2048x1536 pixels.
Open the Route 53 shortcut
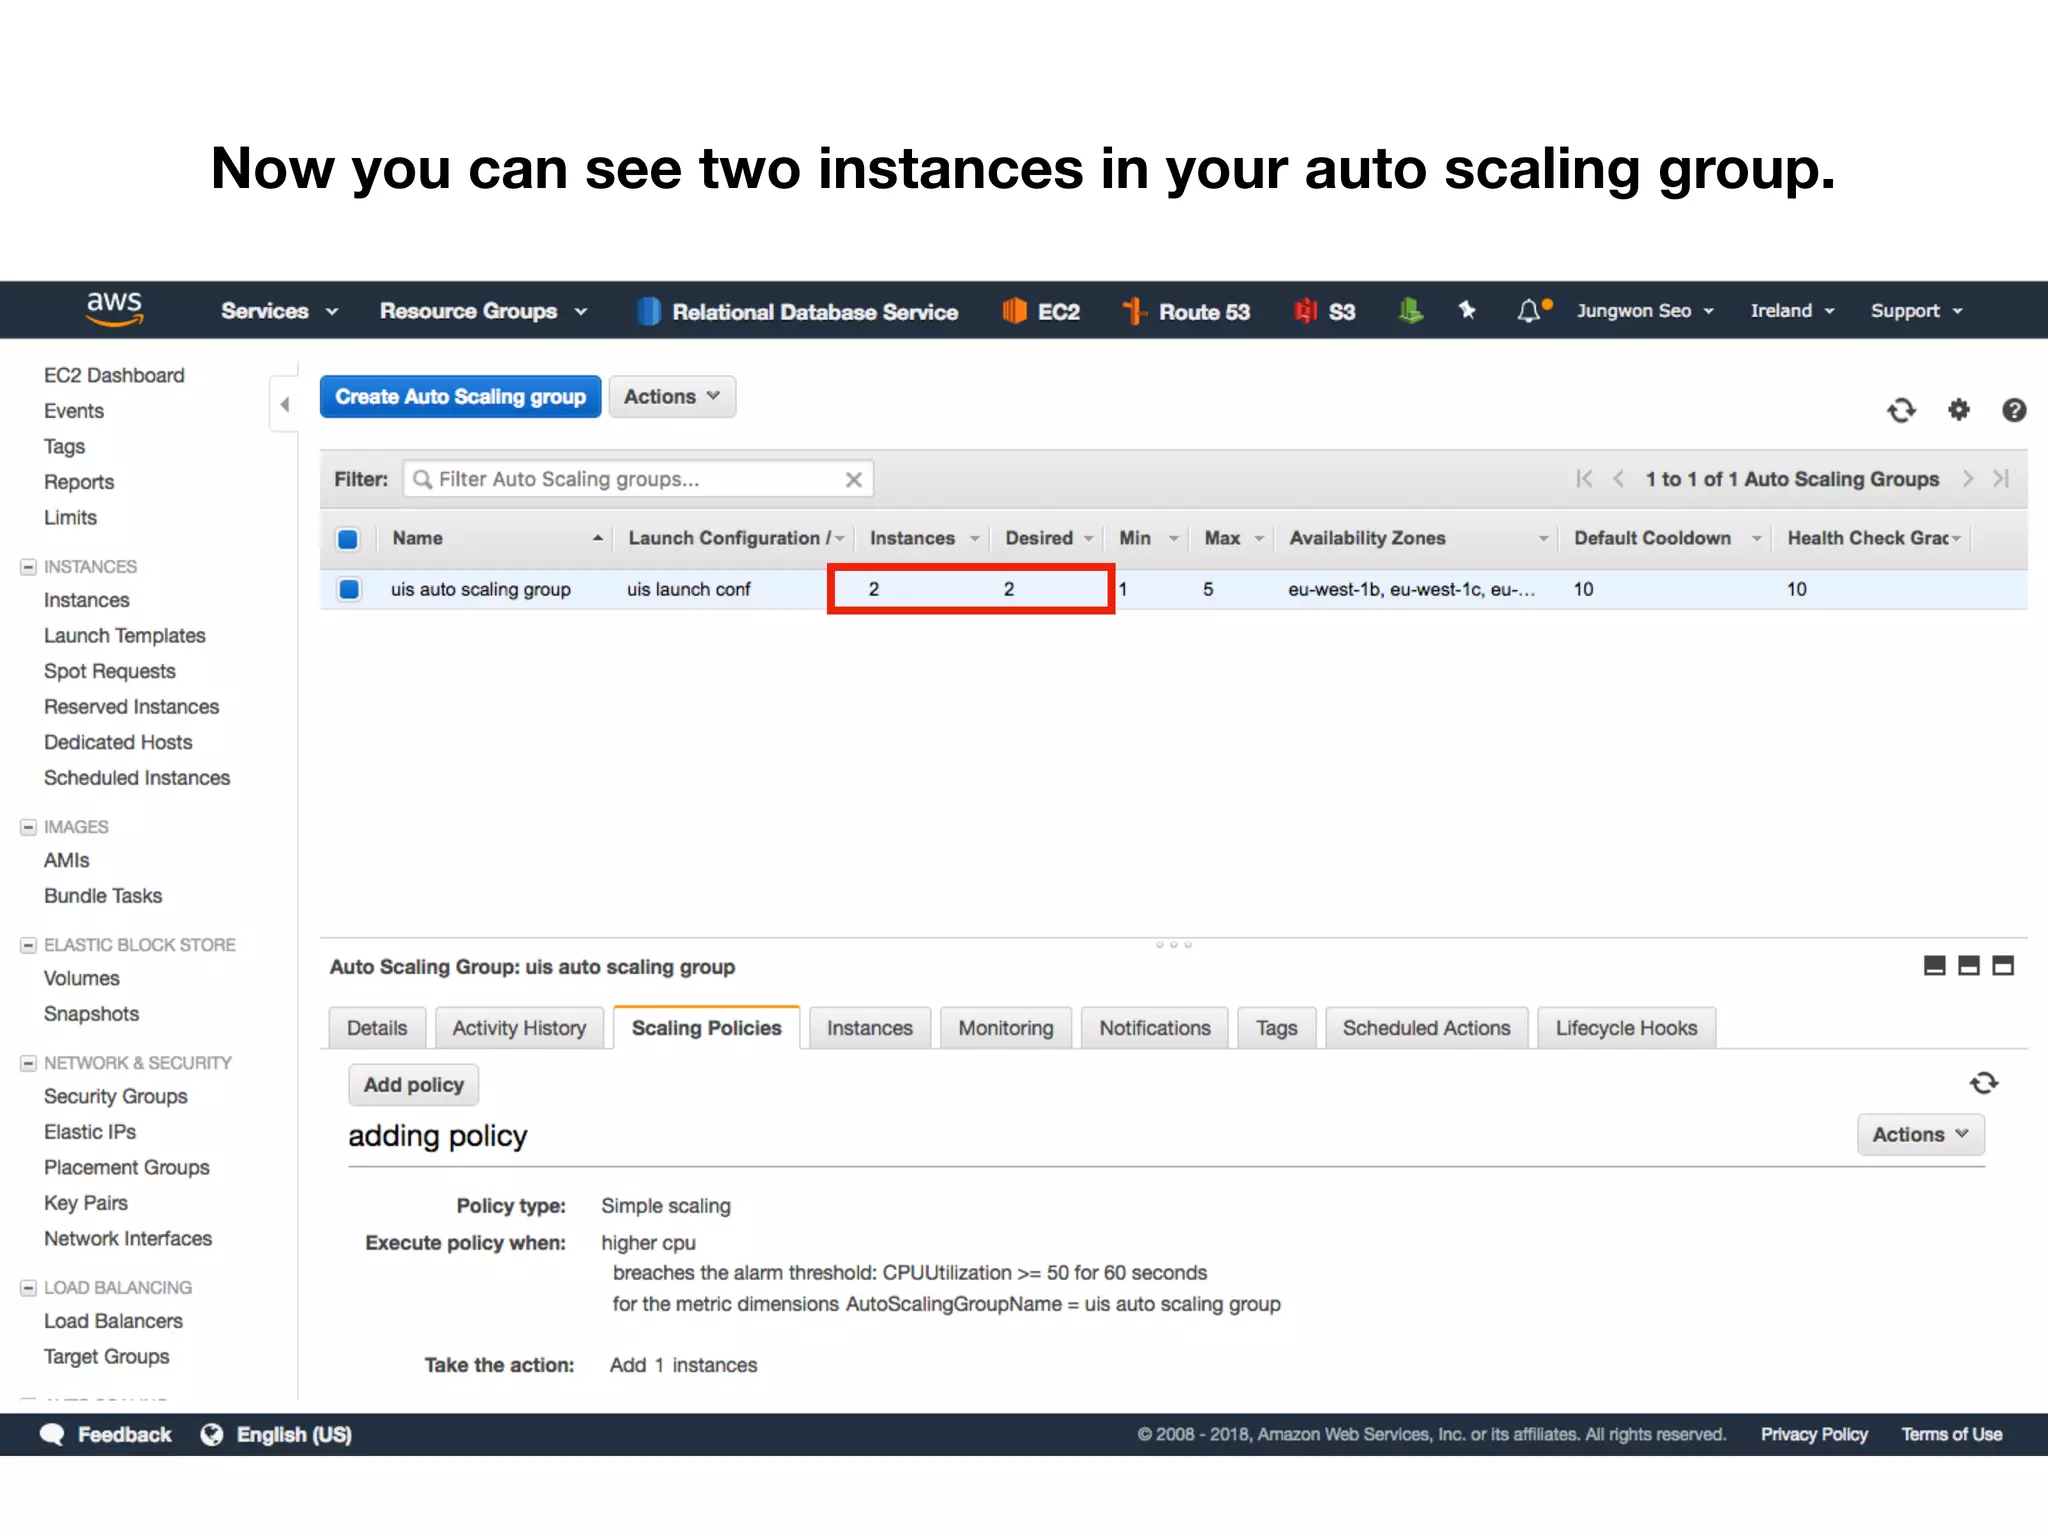click(1186, 312)
